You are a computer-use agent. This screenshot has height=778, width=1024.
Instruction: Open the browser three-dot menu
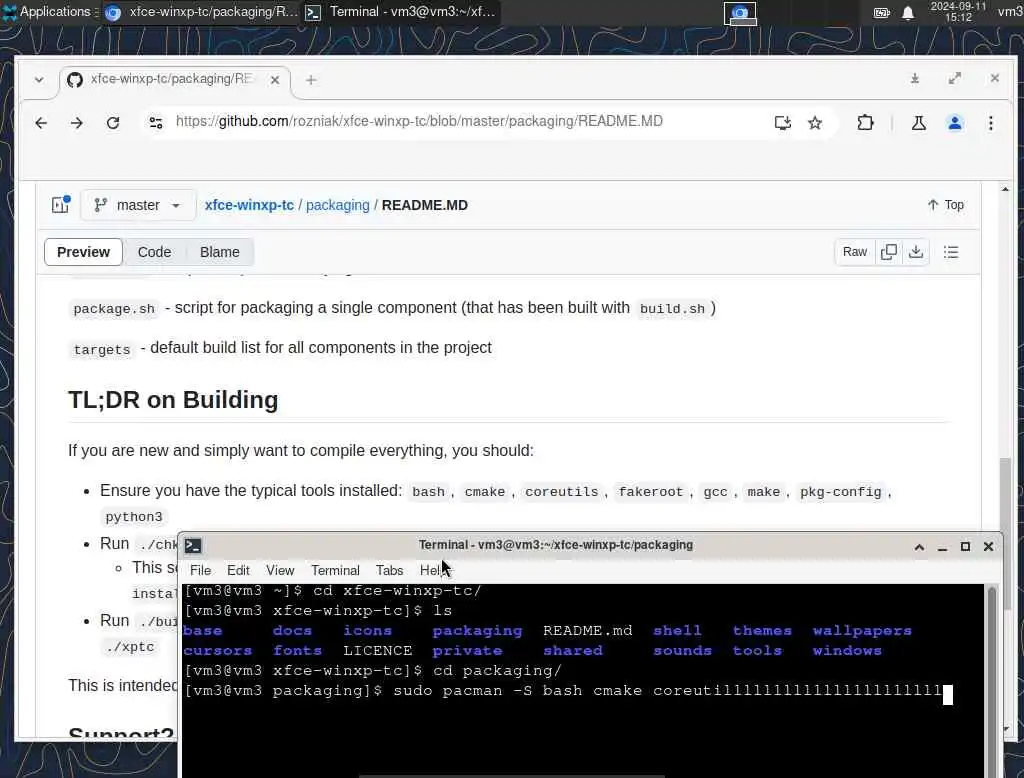(991, 123)
